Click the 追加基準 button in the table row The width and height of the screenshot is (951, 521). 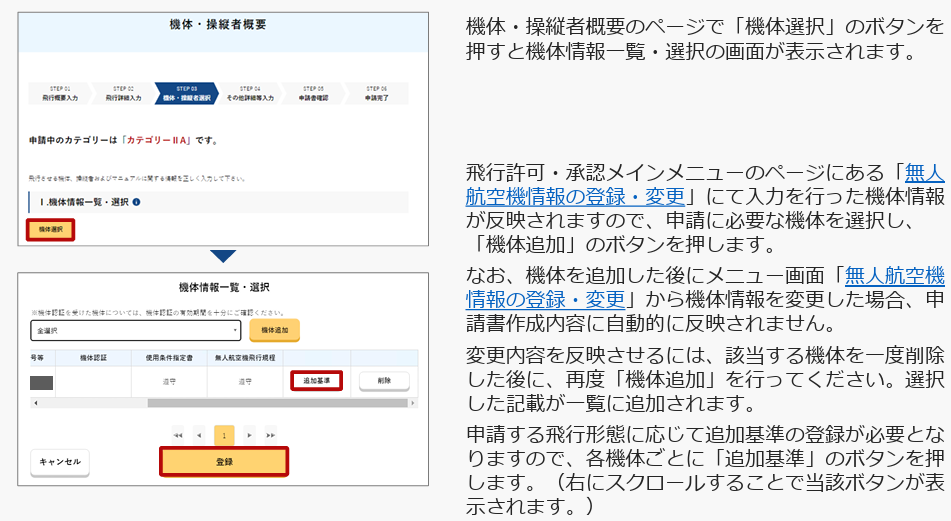[x=317, y=381]
